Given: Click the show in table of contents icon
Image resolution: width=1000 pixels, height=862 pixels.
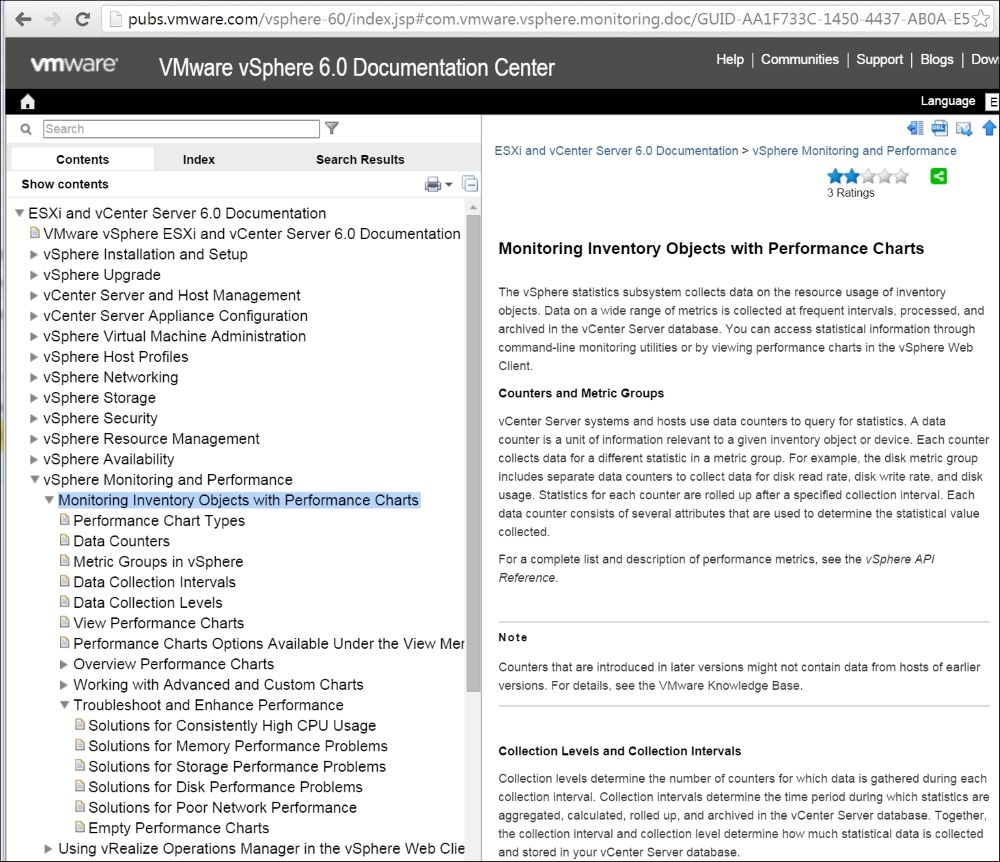Looking at the screenshot, I should pos(915,128).
